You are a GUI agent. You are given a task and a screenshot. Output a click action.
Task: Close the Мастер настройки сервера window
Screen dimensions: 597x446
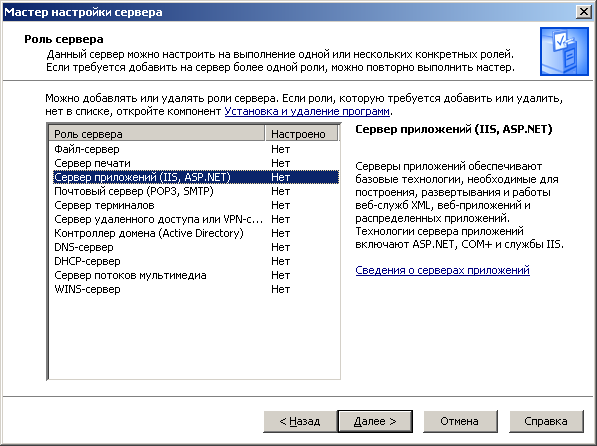pos(584,12)
